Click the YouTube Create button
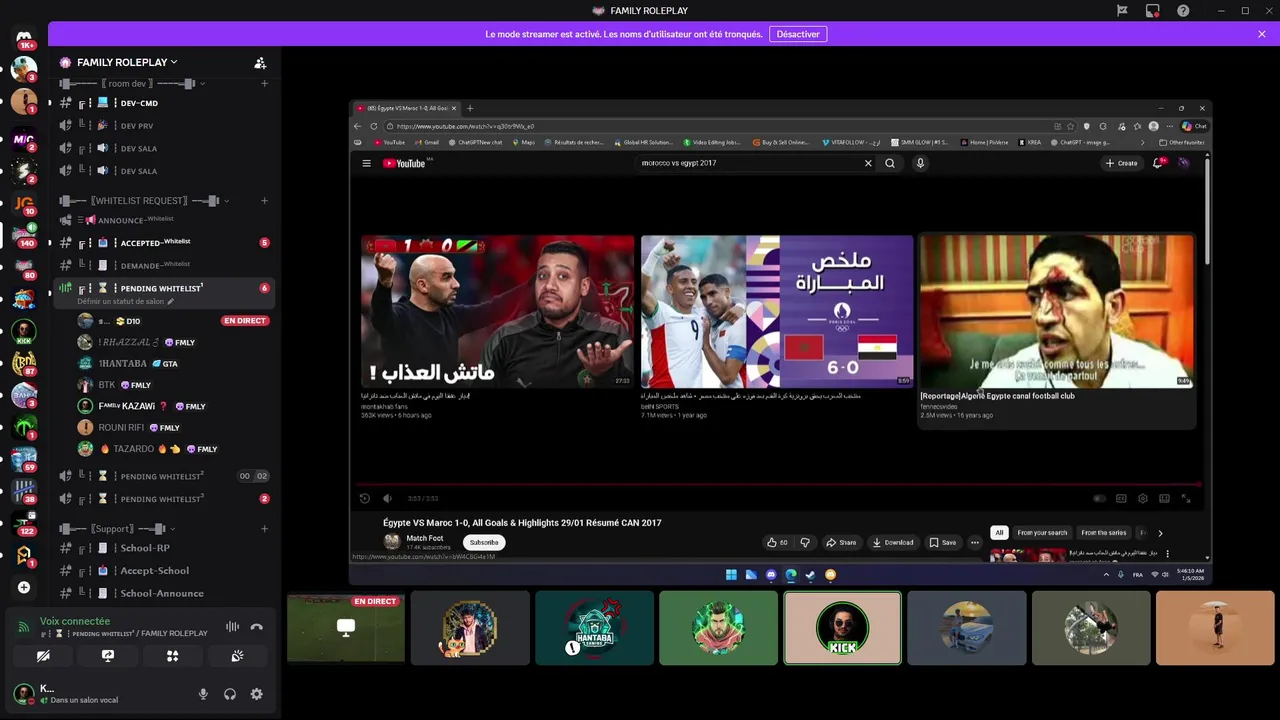This screenshot has width=1280, height=720. click(x=1121, y=163)
